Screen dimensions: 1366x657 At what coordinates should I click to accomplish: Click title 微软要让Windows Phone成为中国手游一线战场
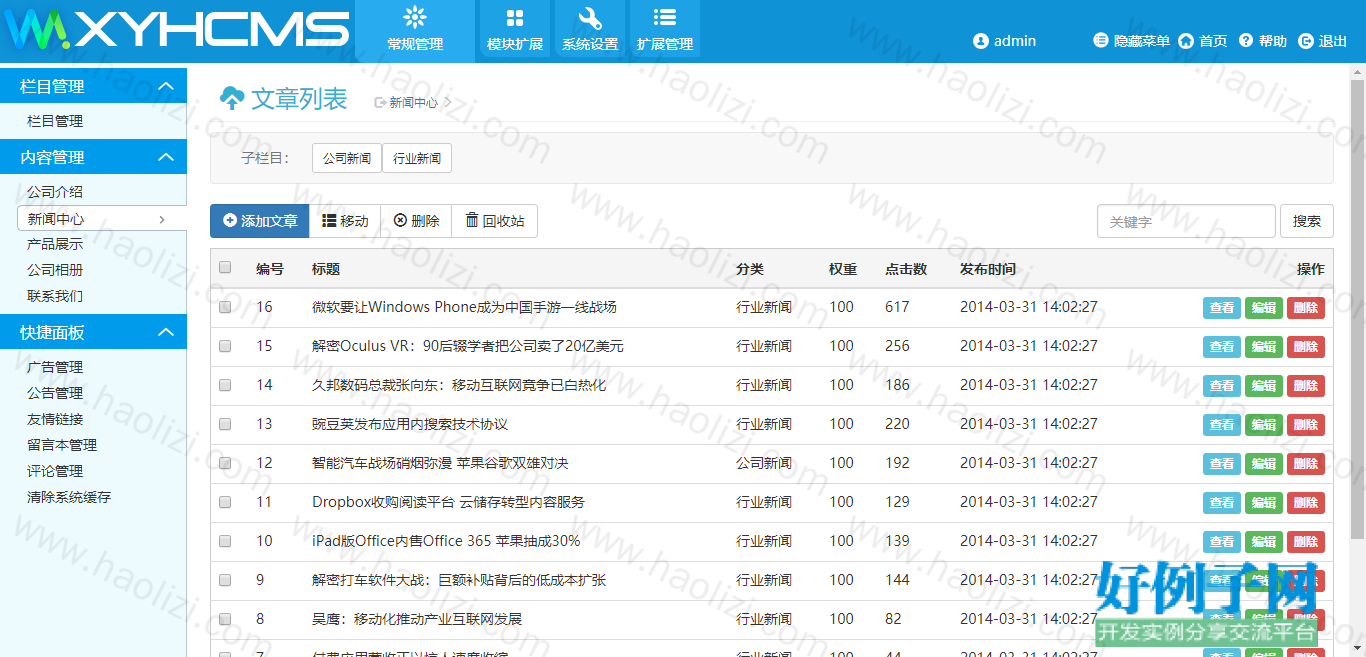point(464,307)
